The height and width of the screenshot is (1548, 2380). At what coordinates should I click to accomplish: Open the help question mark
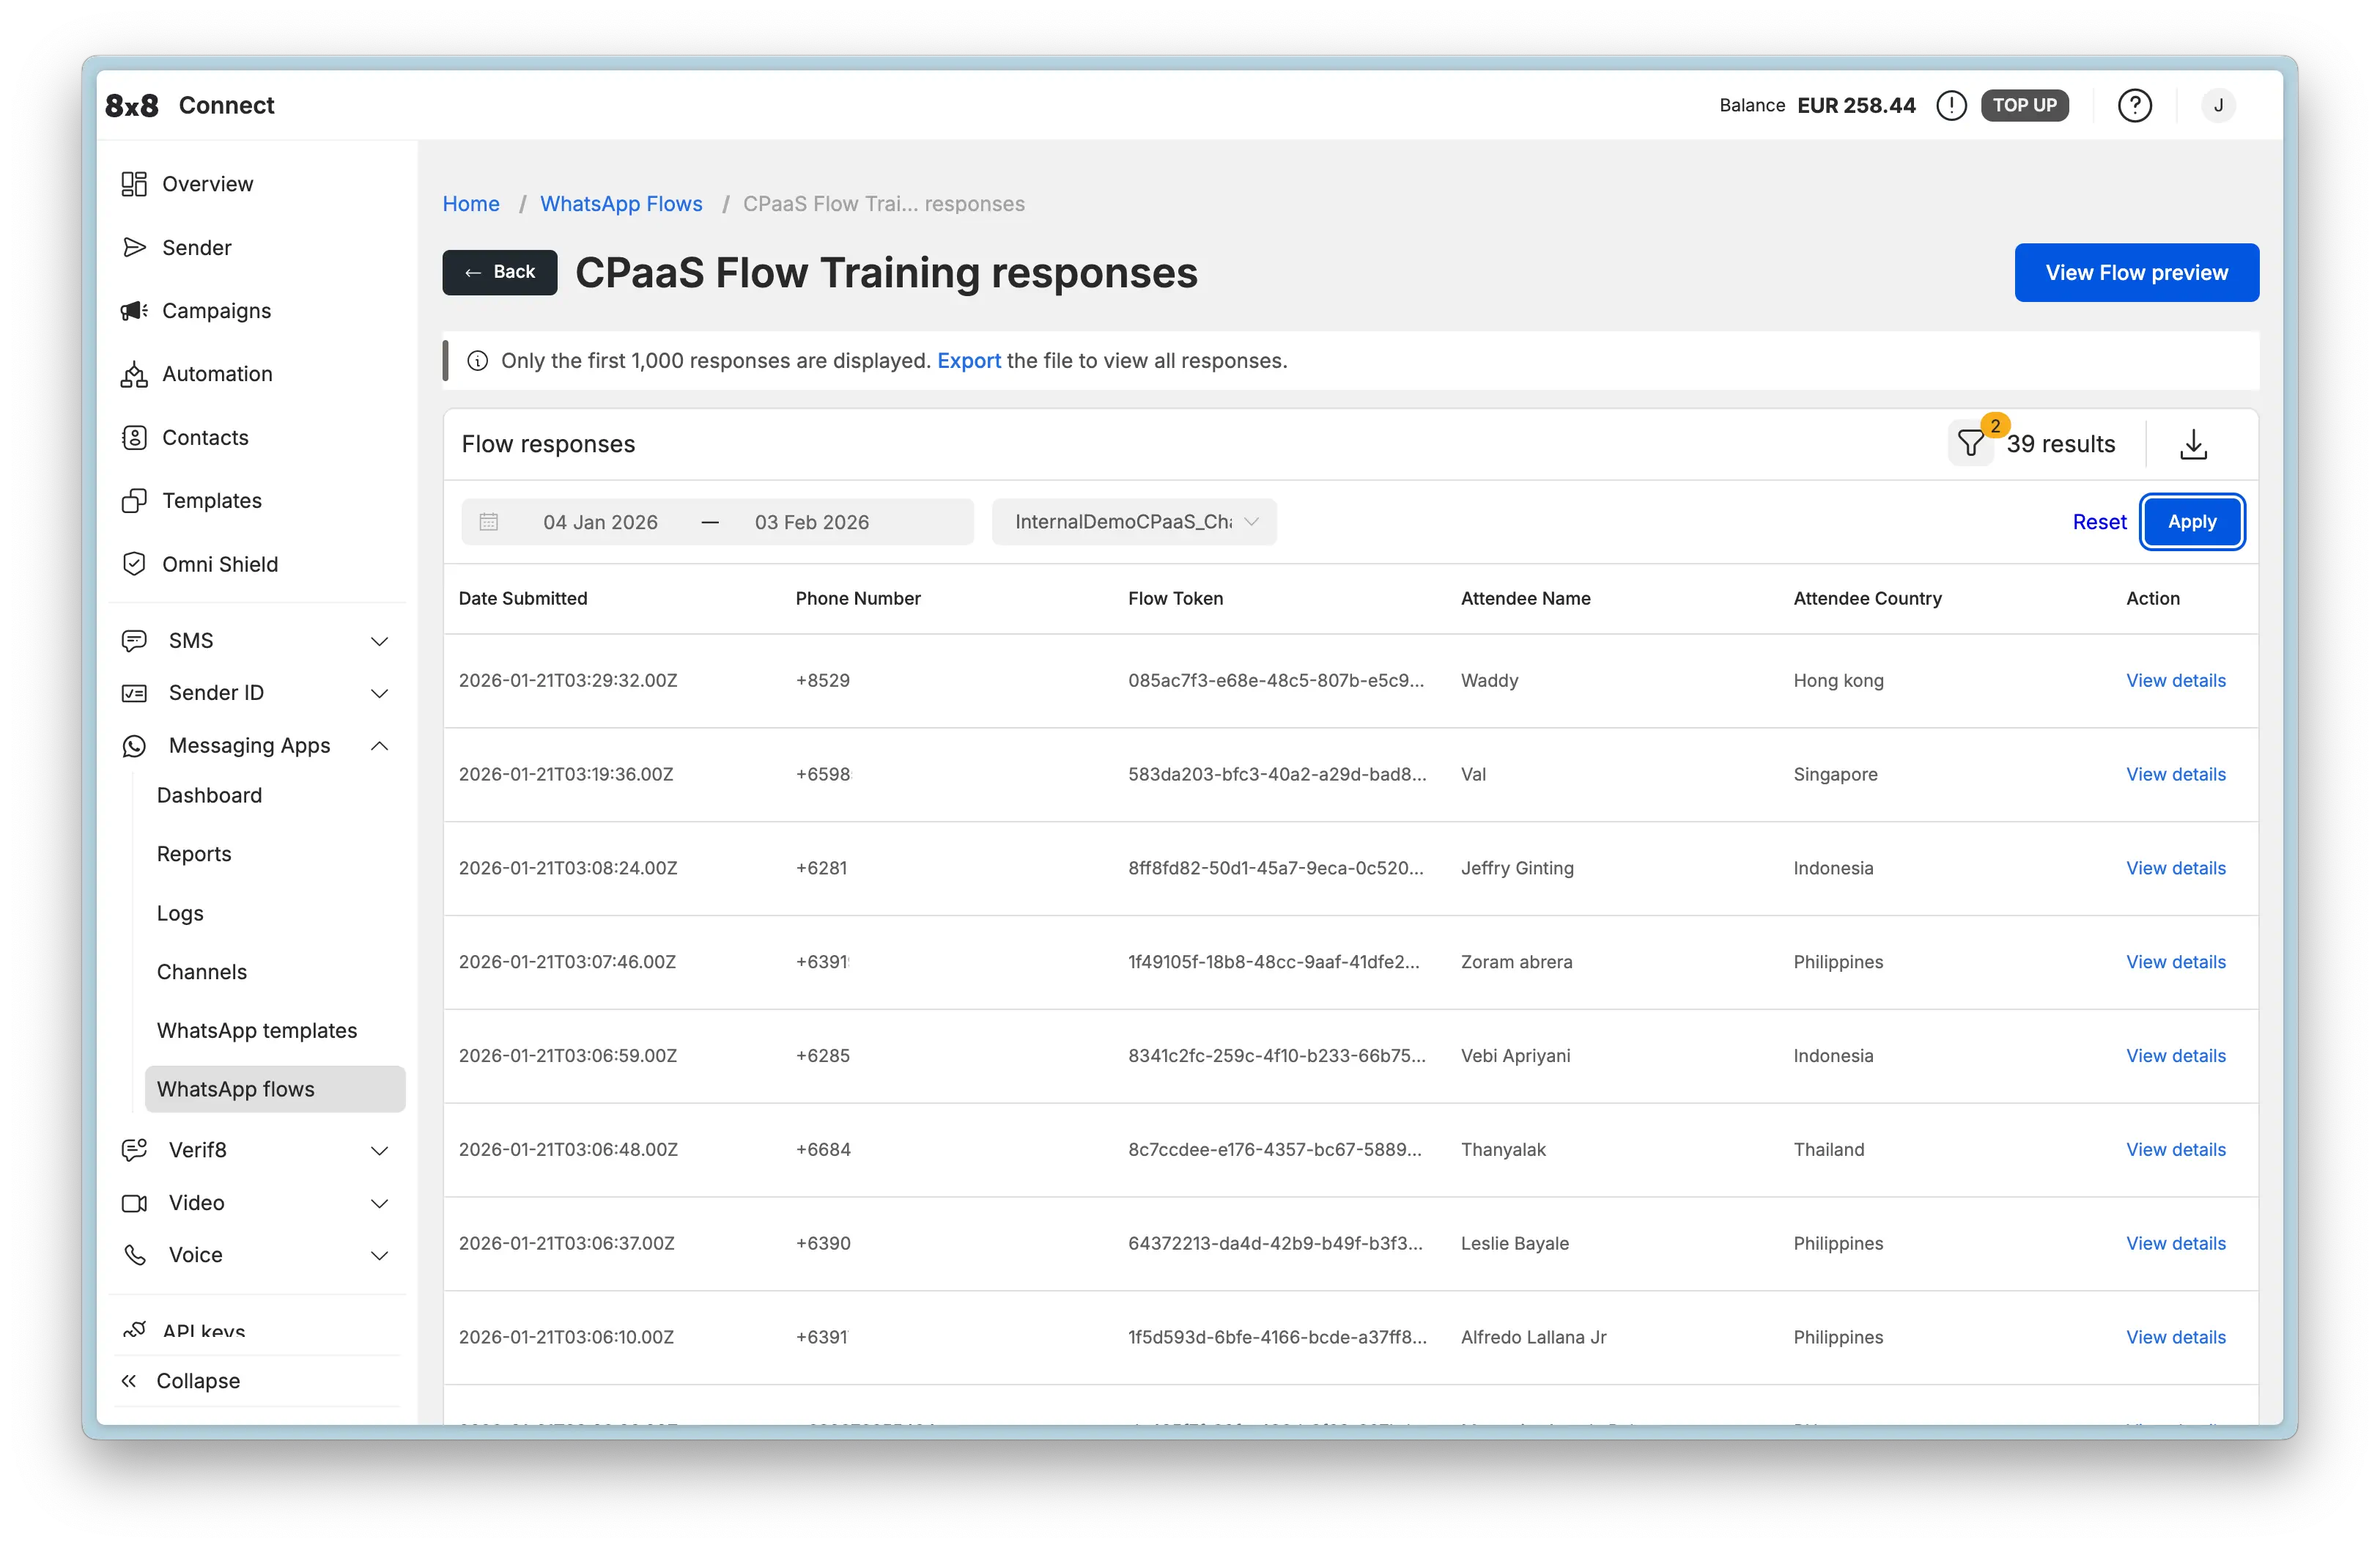tap(2135, 105)
